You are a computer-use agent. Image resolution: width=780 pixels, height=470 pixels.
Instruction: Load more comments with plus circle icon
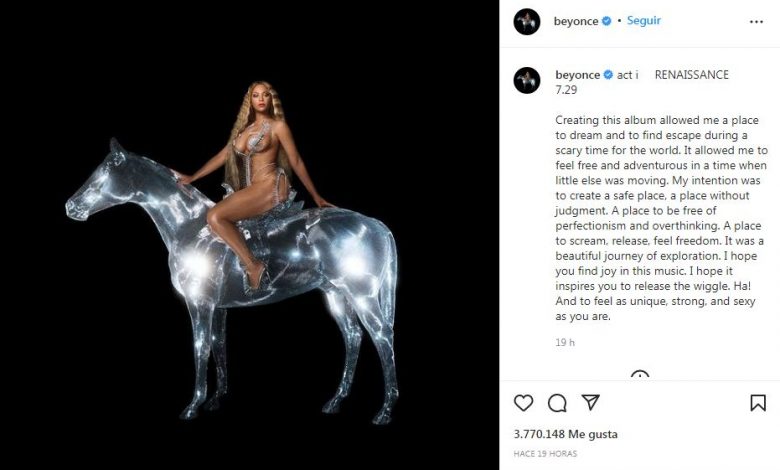(640, 375)
